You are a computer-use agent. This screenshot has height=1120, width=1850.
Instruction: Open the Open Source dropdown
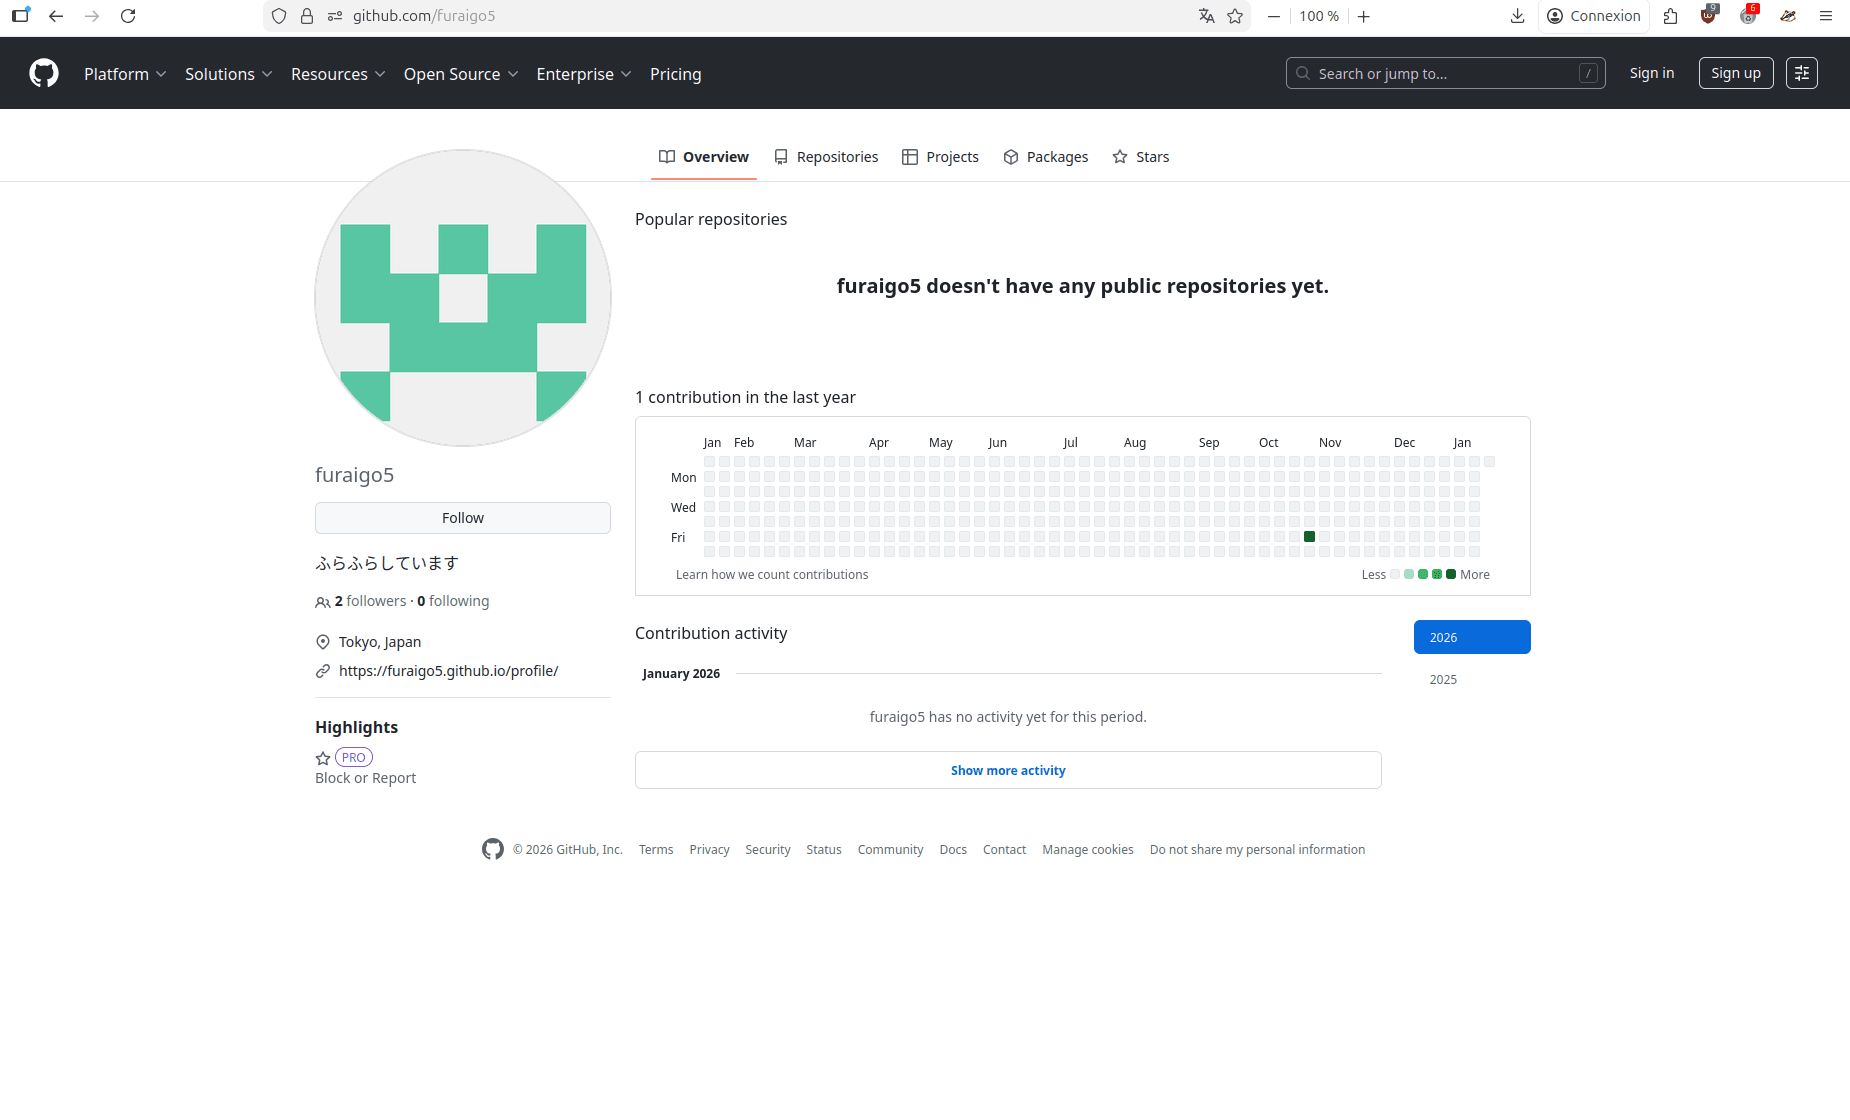tap(460, 74)
